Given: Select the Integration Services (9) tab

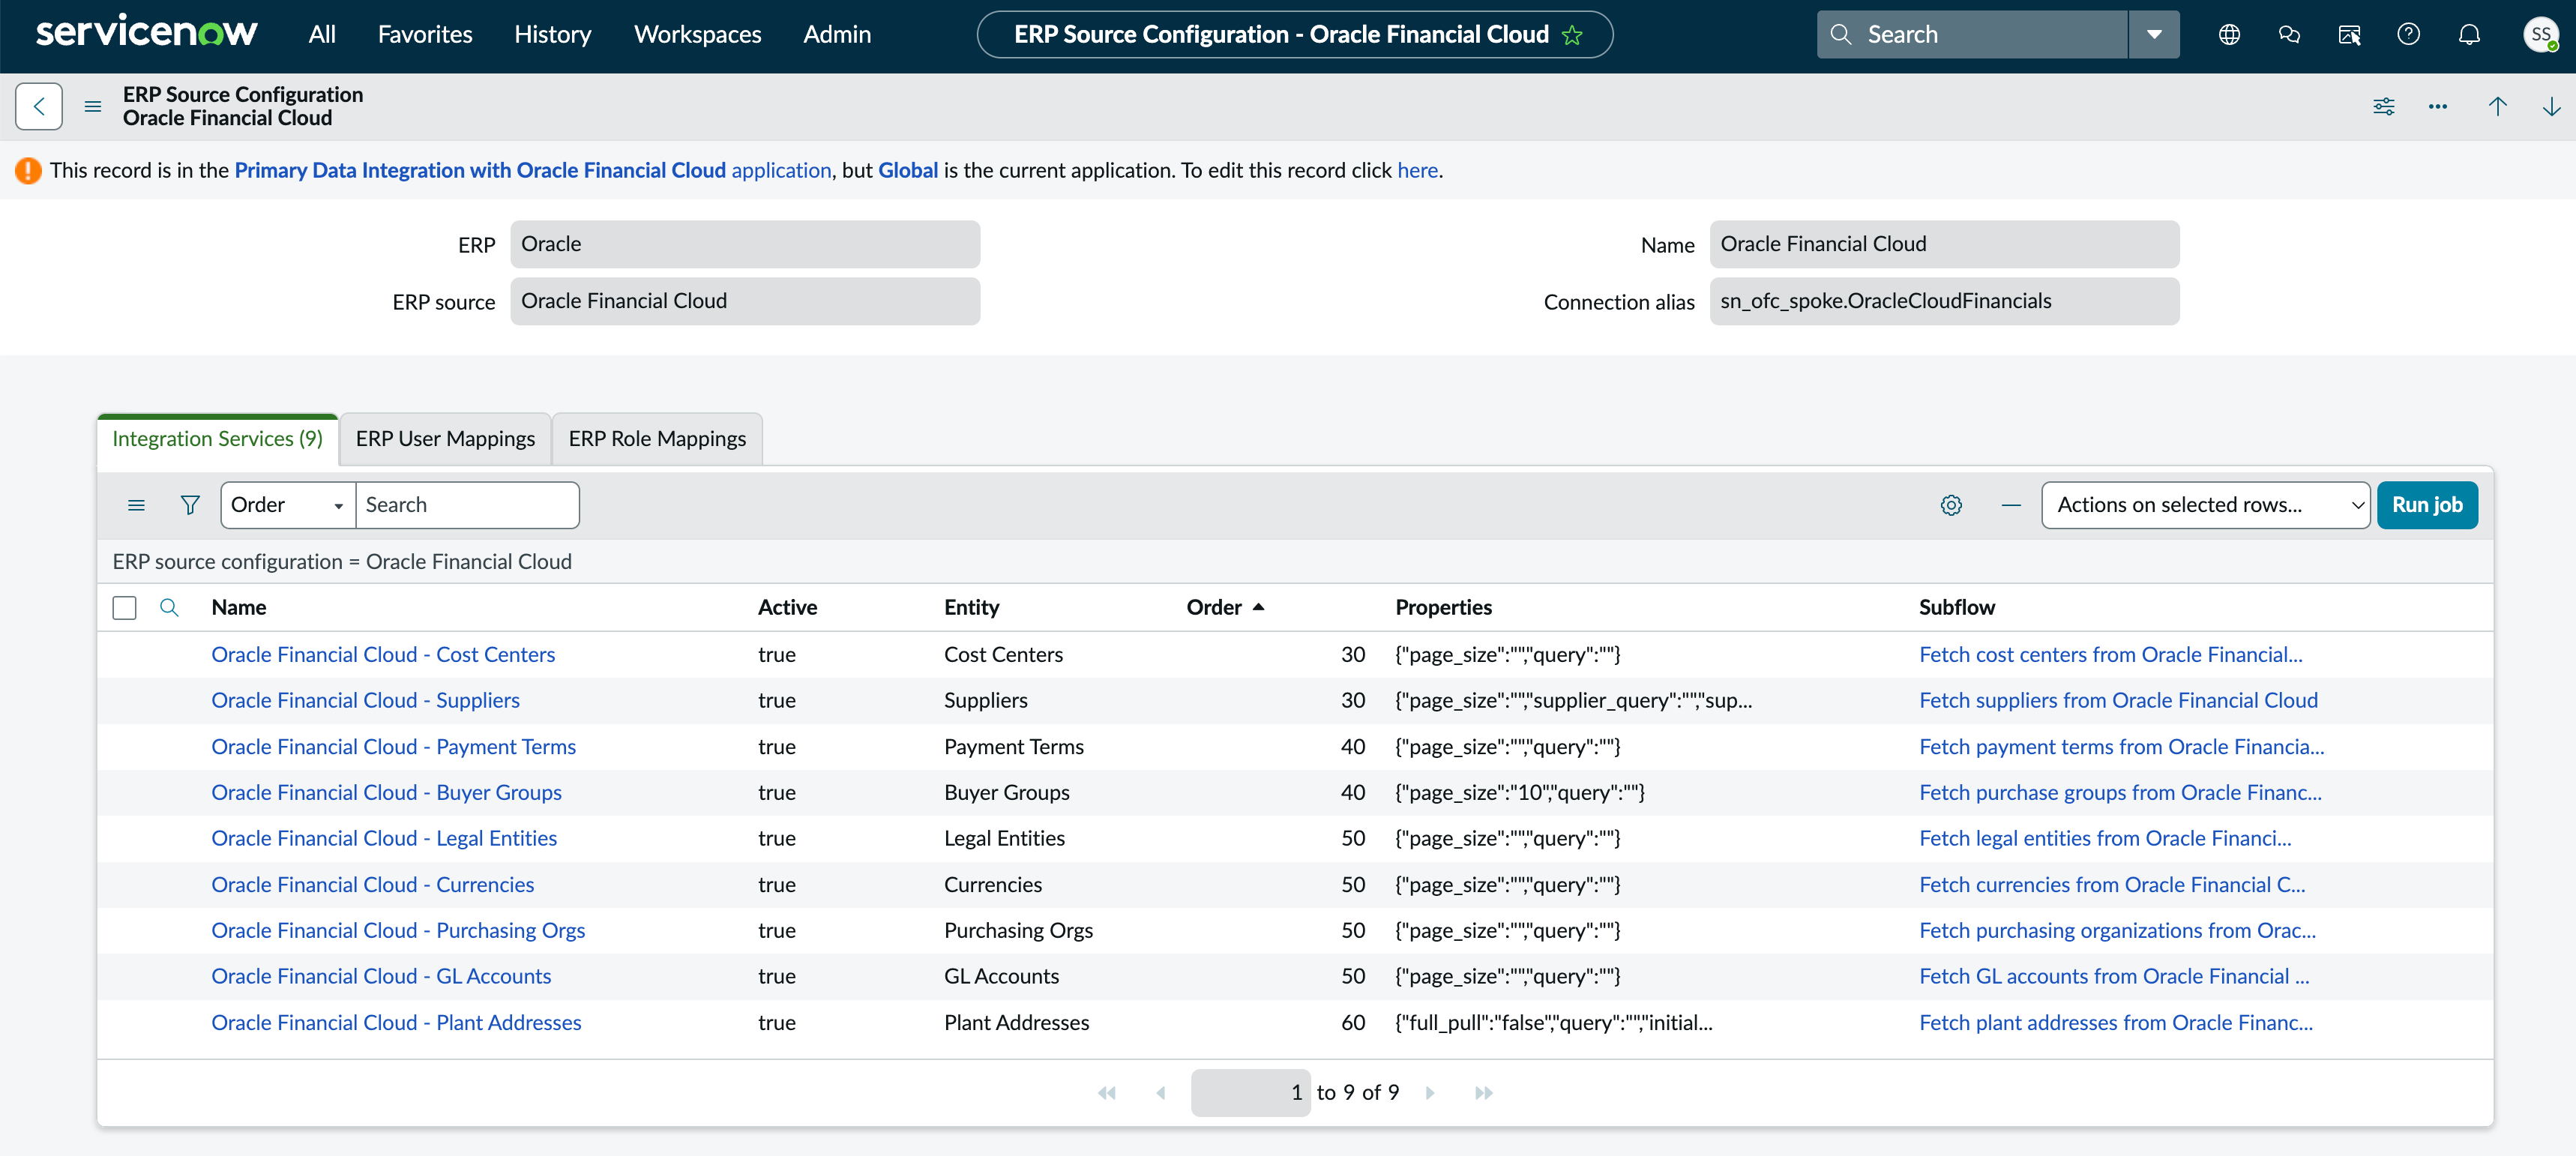Looking at the screenshot, I should (x=217, y=439).
